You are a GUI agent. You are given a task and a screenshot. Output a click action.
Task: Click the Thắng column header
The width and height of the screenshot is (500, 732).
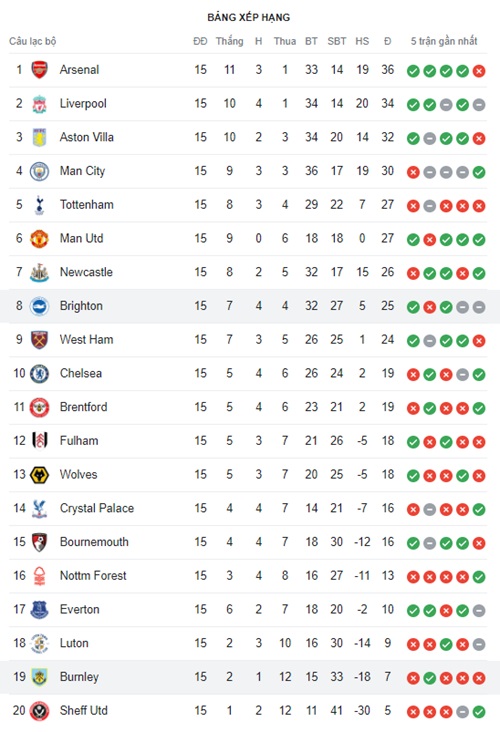(x=229, y=41)
